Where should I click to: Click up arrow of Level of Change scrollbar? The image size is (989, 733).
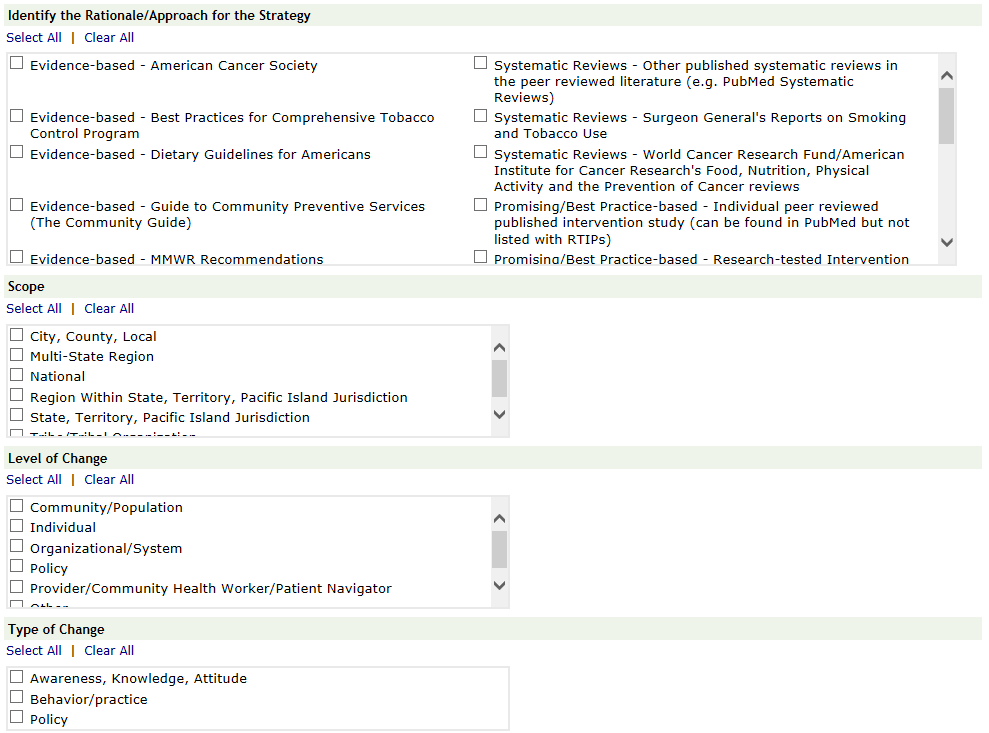[x=500, y=519]
